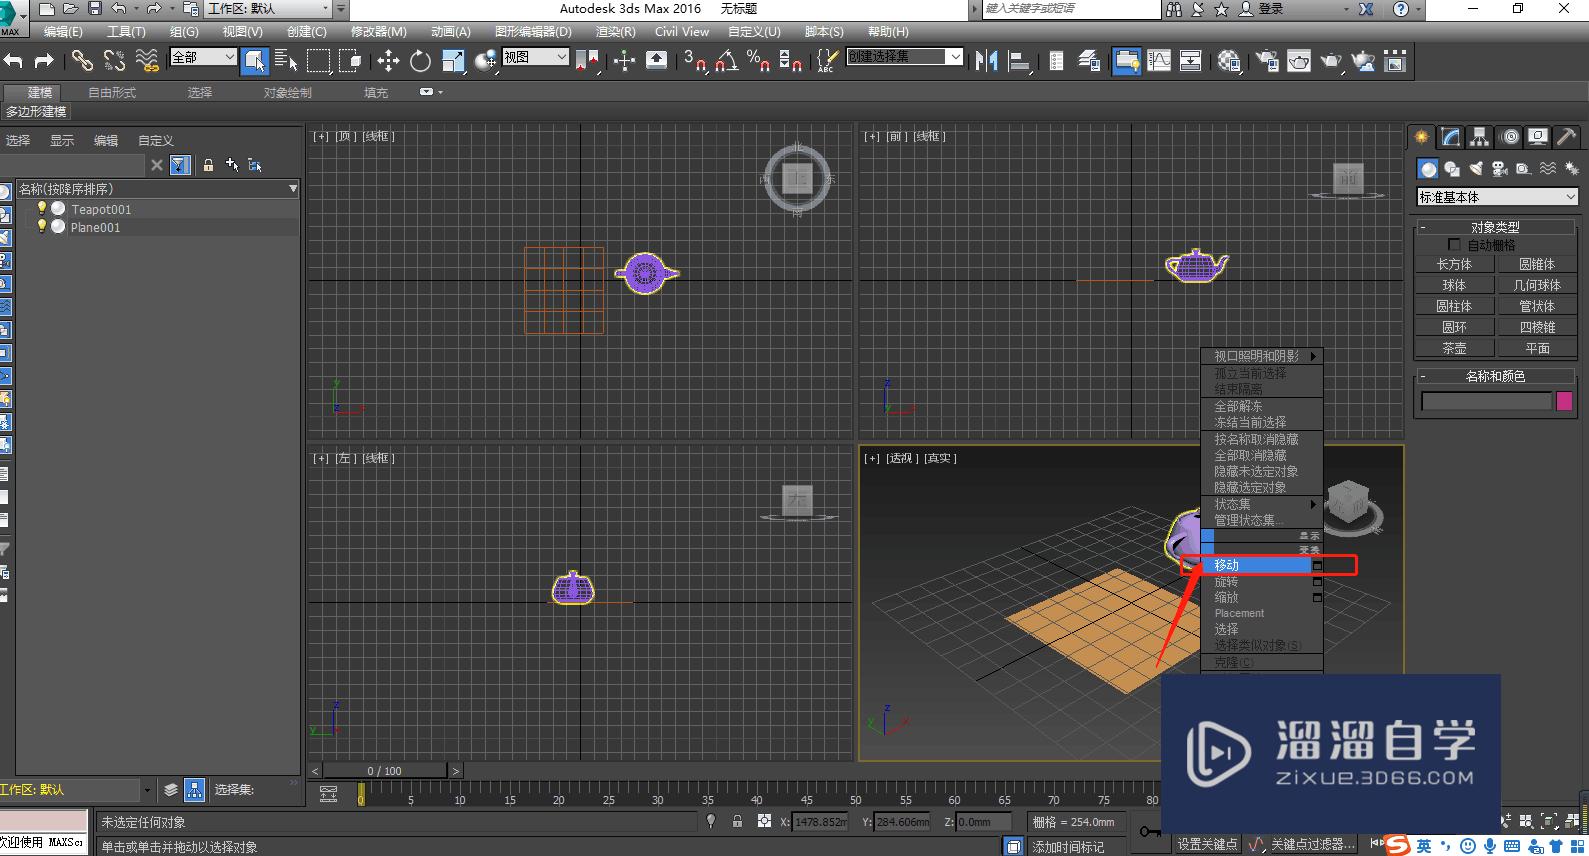
Task: Activate the Select and Link tool
Action: (x=82, y=61)
